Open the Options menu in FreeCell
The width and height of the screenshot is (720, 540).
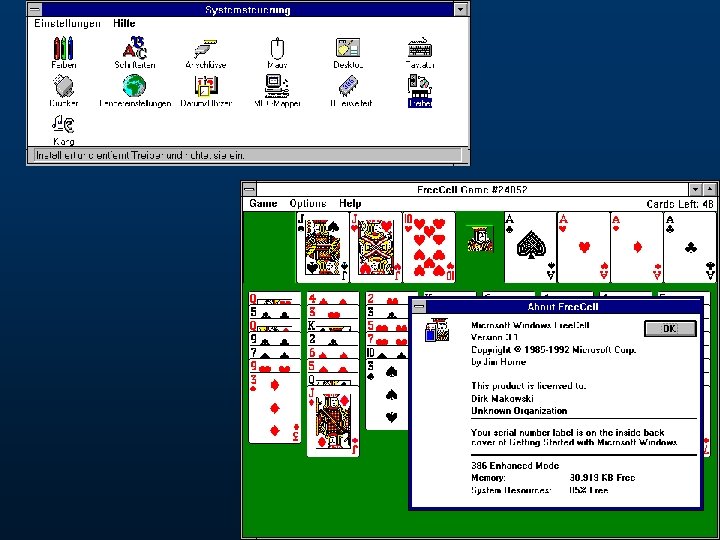pyautogui.click(x=308, y=203)
